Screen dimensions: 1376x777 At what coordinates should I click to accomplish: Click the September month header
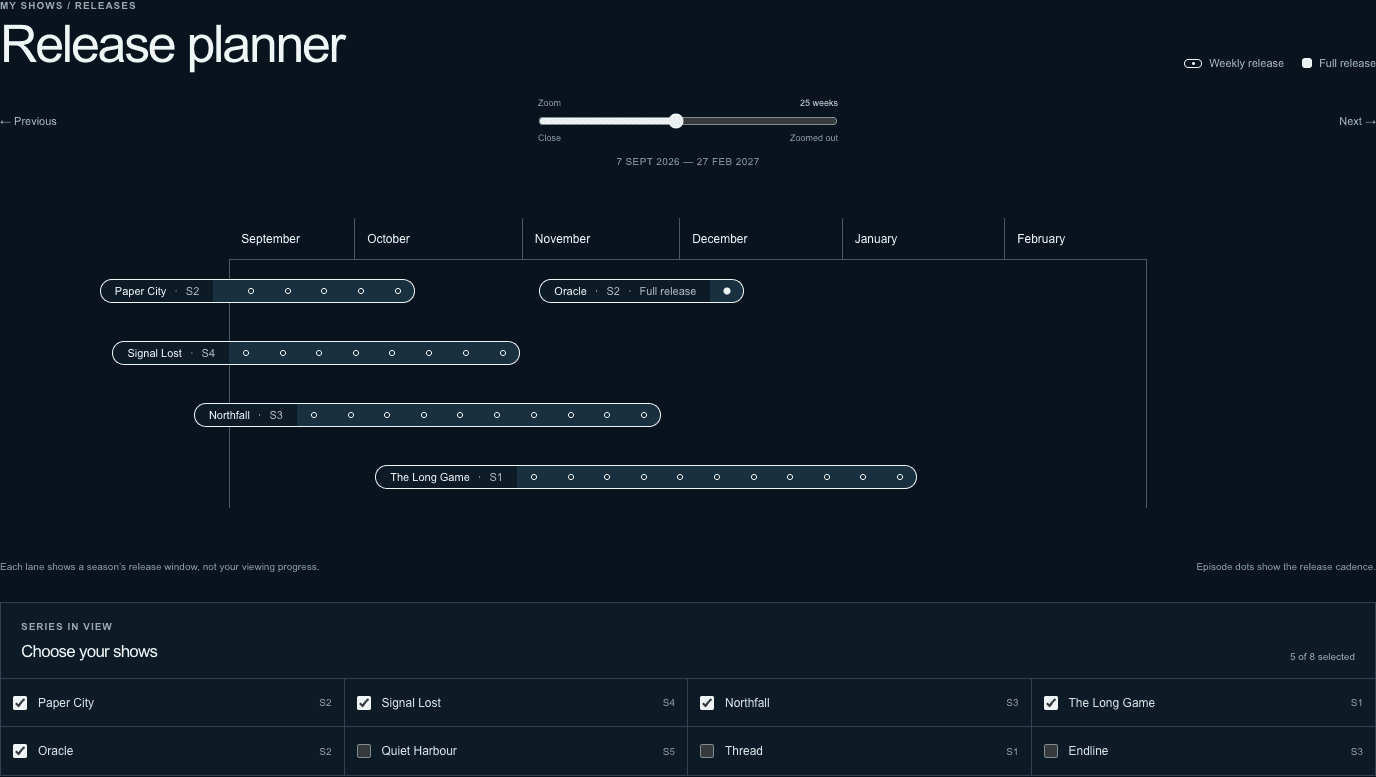(271, 239)
